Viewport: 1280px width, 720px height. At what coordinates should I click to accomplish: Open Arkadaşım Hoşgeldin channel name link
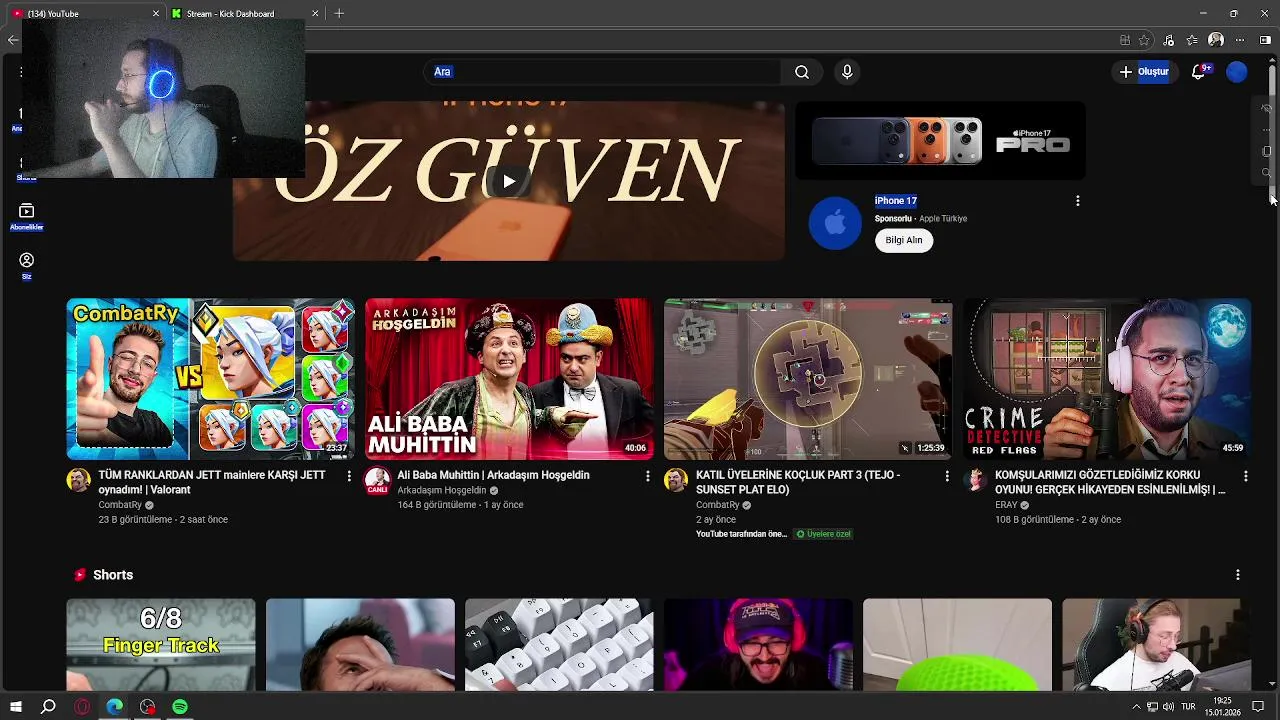tap(441, 490)
